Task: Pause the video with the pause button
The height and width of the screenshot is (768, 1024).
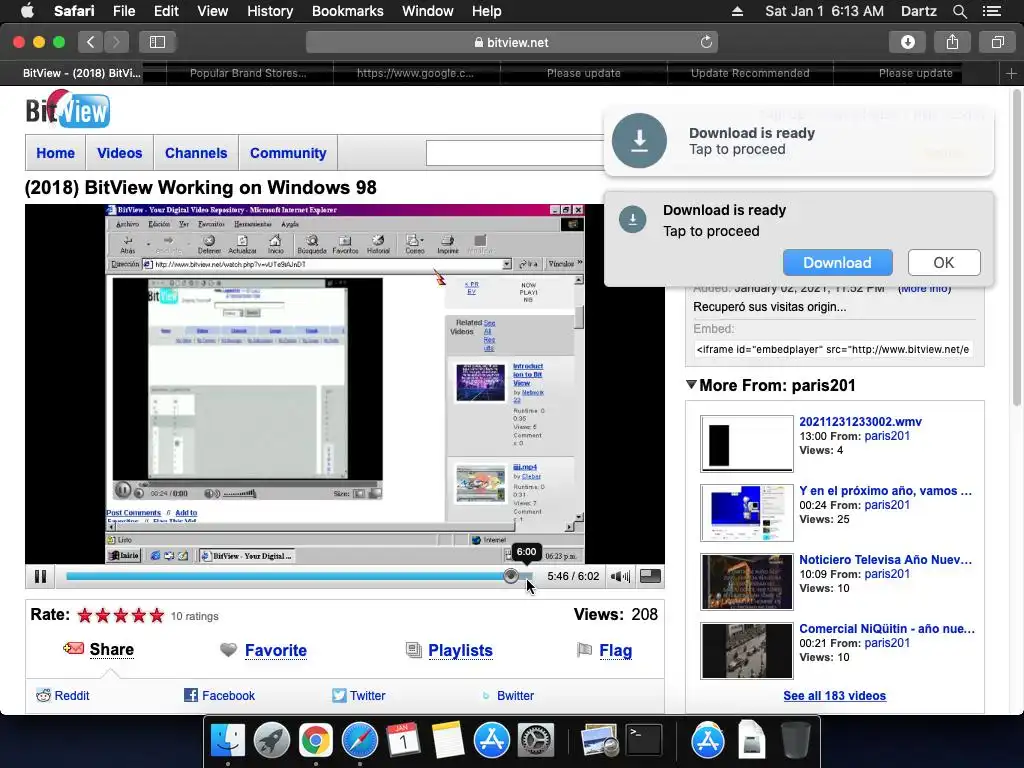Action: click(x=40, y=576)
